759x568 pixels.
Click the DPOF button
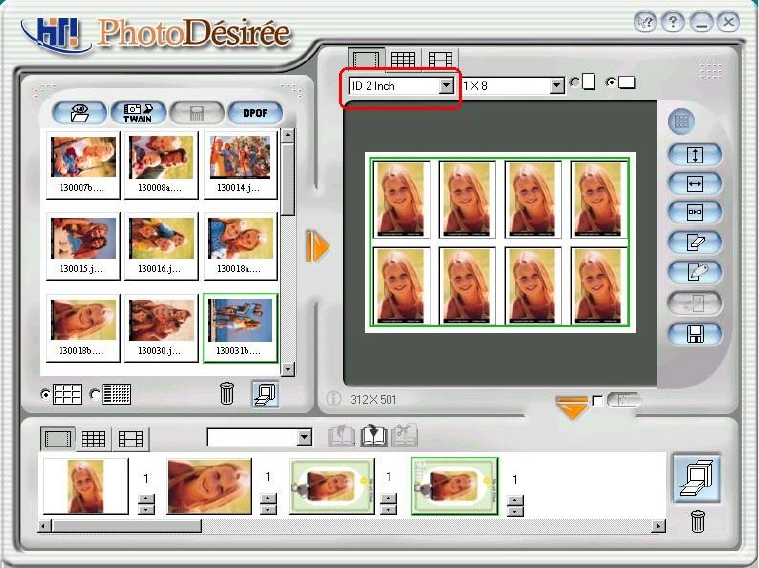pyautogui.click(x=255, y=113)
